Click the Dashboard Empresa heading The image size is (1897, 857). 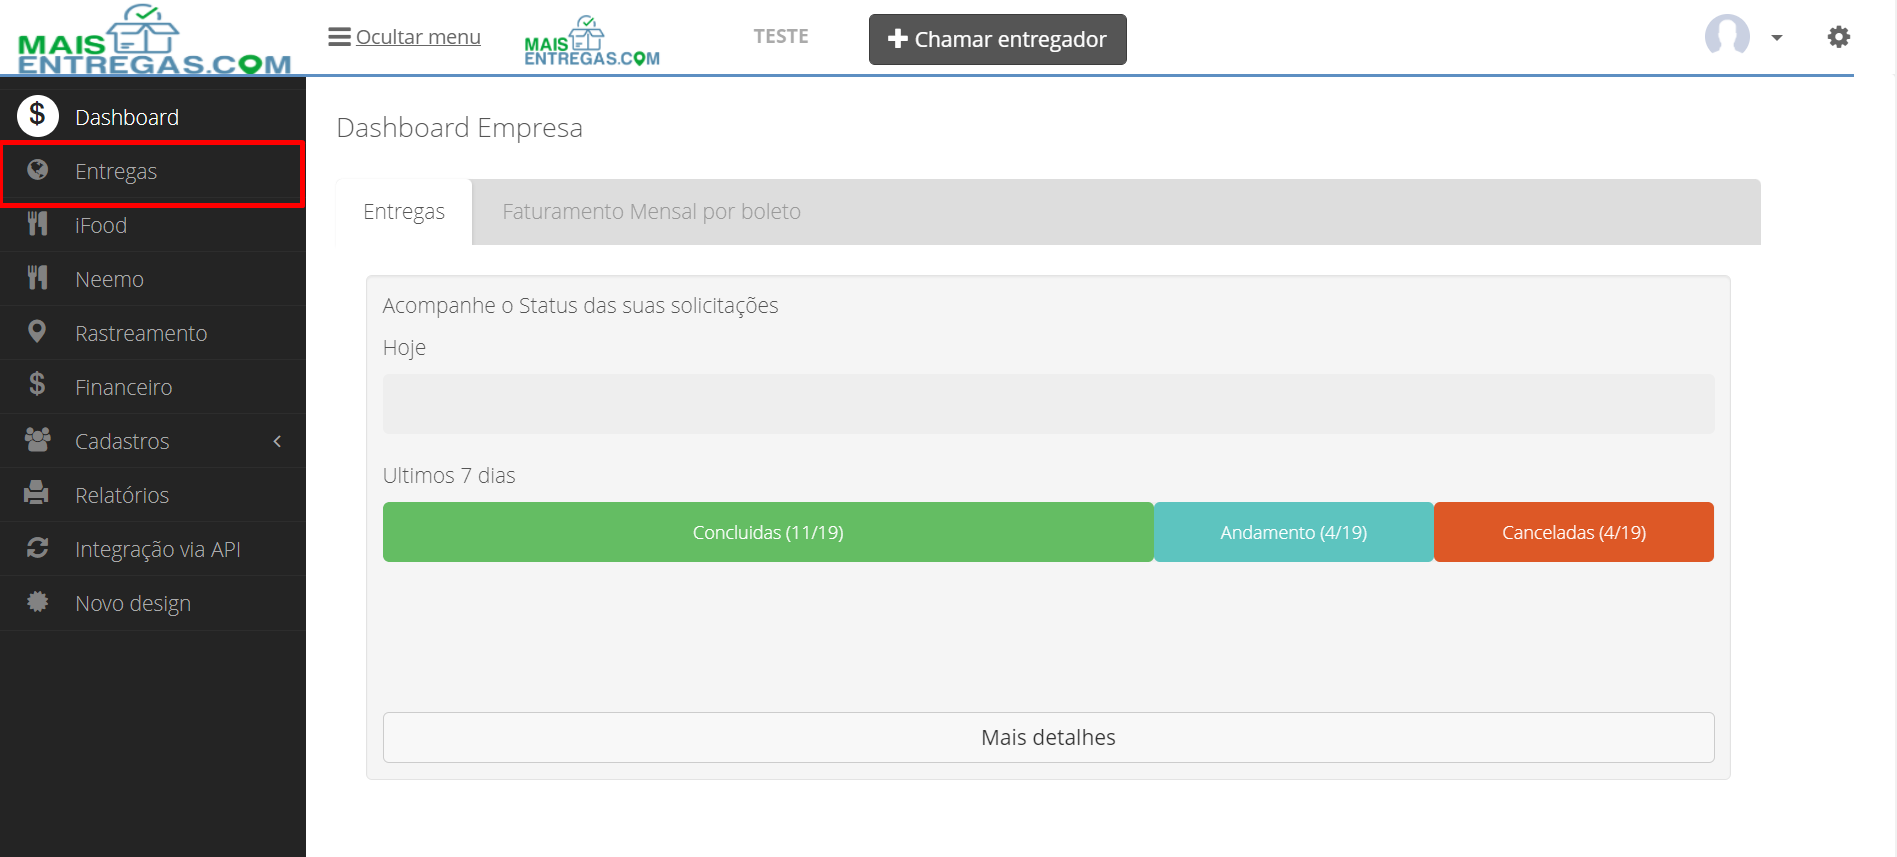click(x=459, y=128)
